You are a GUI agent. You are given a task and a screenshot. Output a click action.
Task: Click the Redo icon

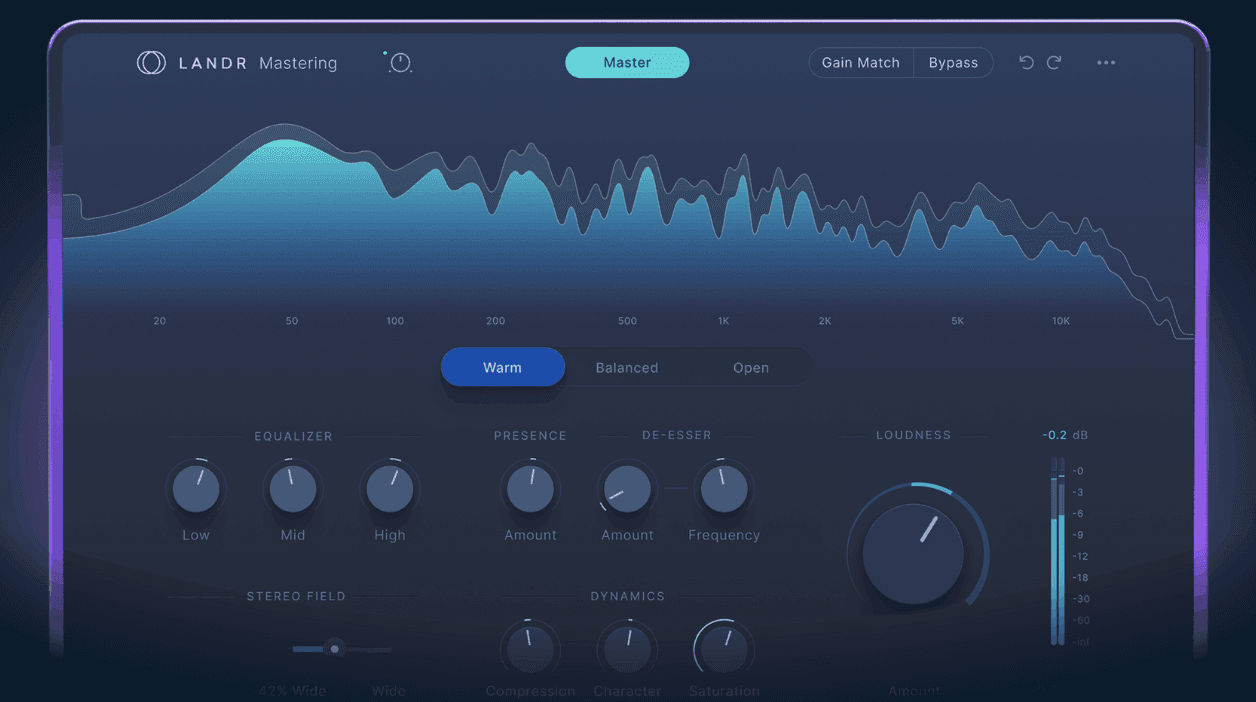point(1055,62)
